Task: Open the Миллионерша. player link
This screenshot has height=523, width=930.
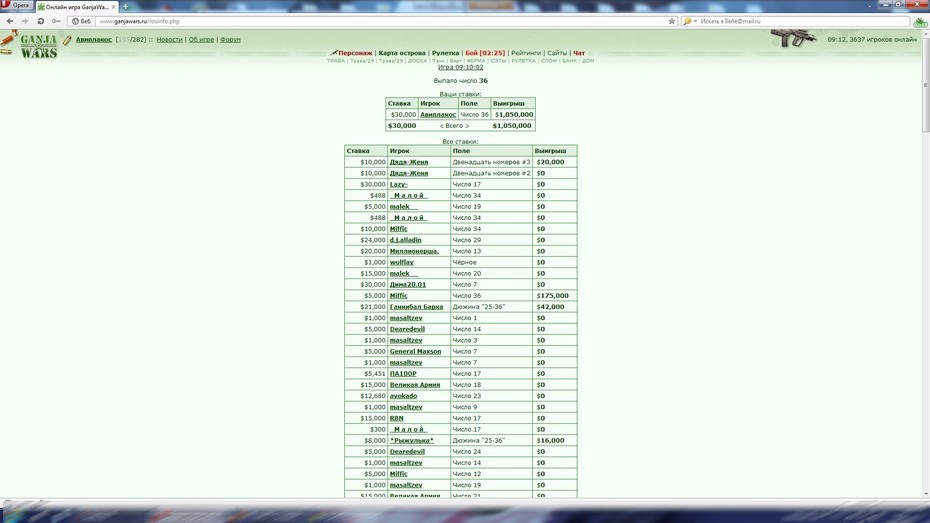Action: coord(414,251)
